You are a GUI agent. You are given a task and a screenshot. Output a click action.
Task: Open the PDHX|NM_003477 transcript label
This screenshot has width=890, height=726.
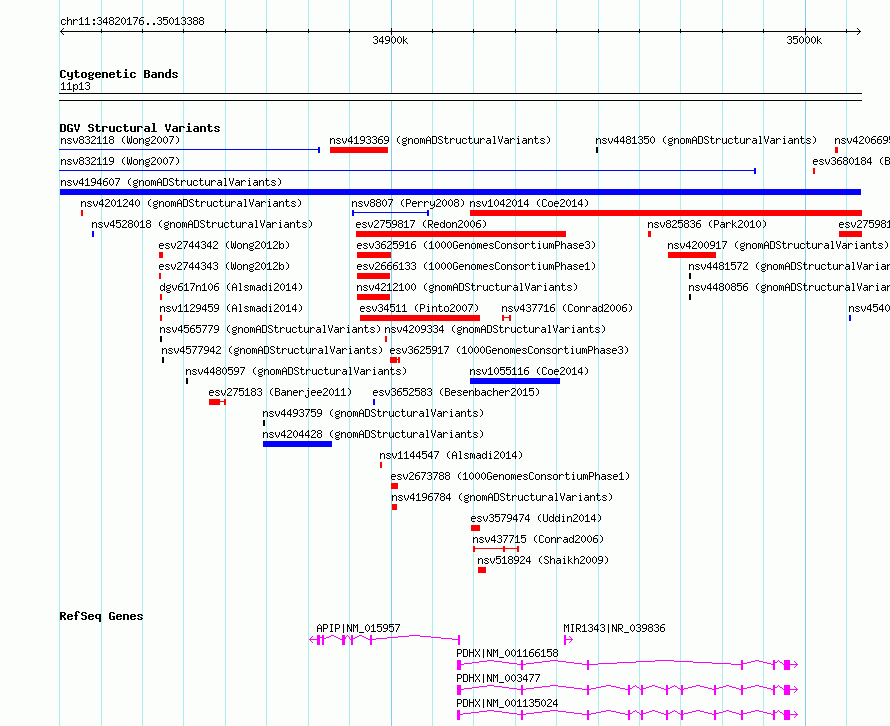(498, 678)
